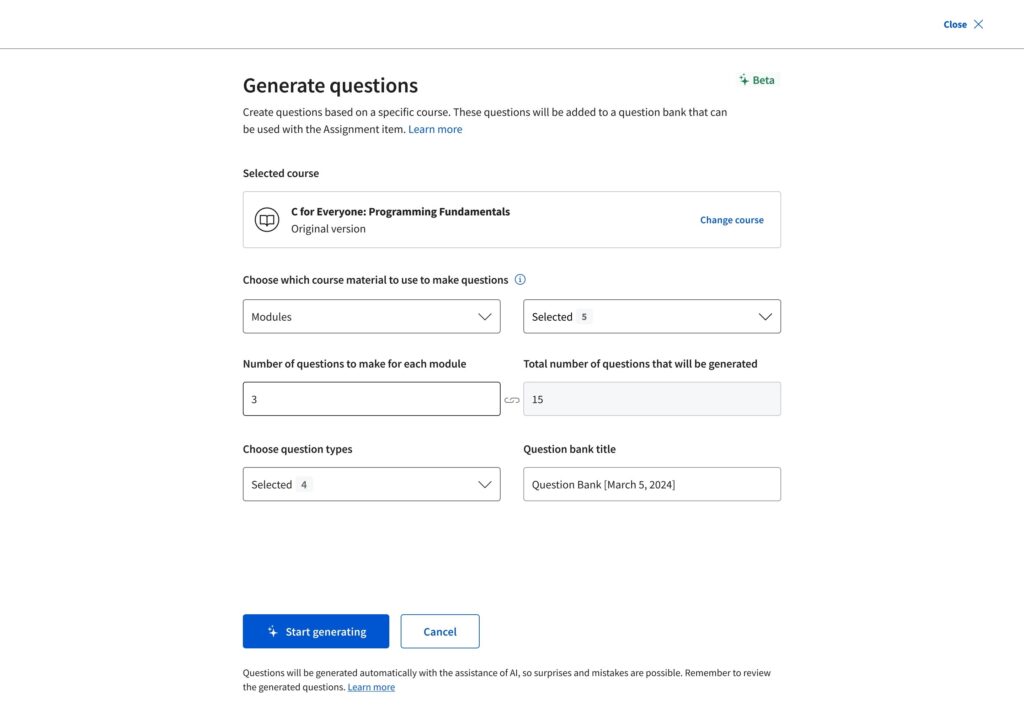The height and width of the screenshot is (728, 1024).
Task: Click the info icon beside course material label
Action: click(x=520, y=280)
